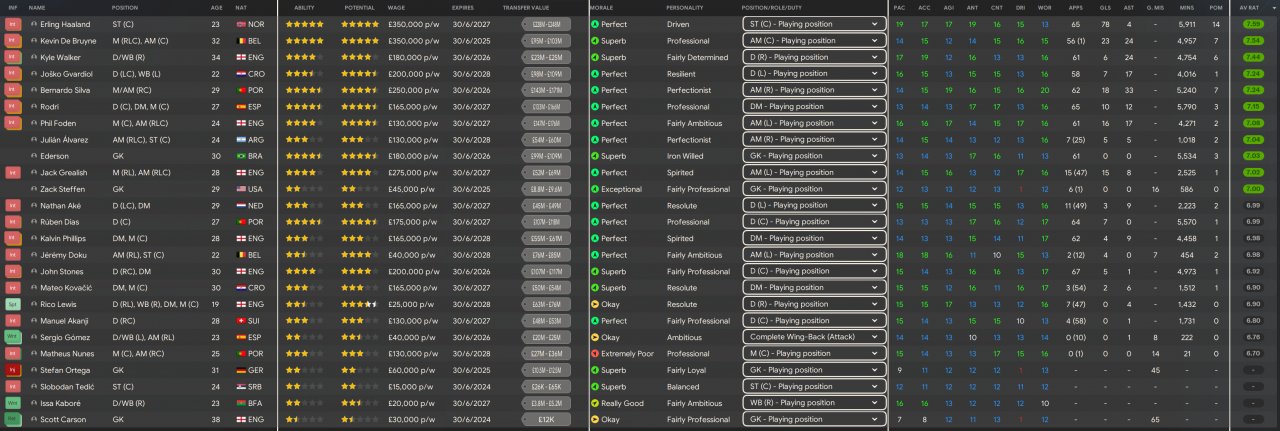Click Kalvin Phillips's Spirited personality text

click(680, 239)
